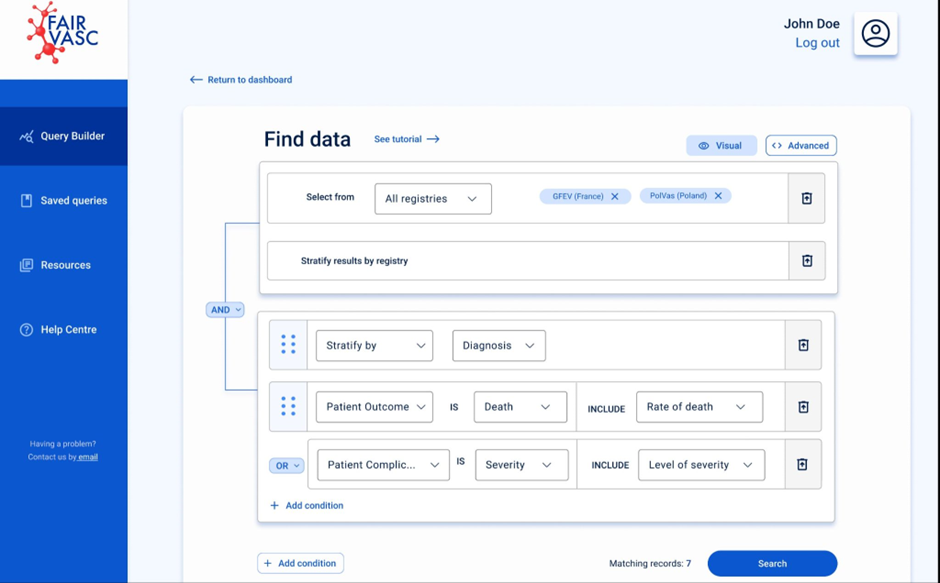Open the Severity value dropdown
This screenshot has height=583, width=940.
tap(522, 465)
